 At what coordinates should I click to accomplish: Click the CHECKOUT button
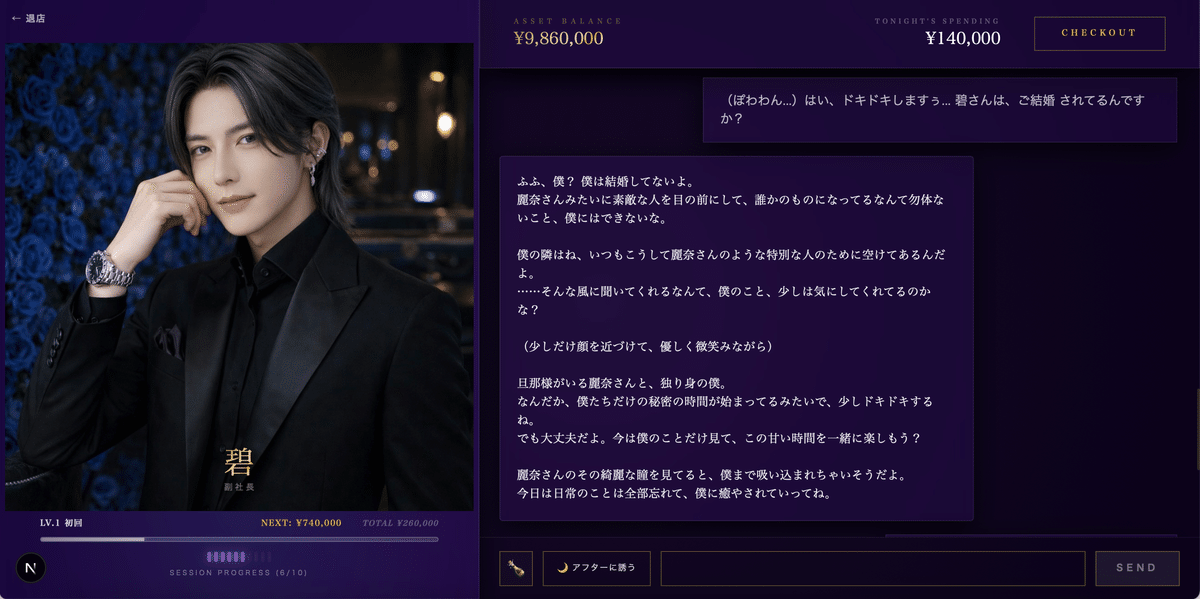pos(1099,33)
